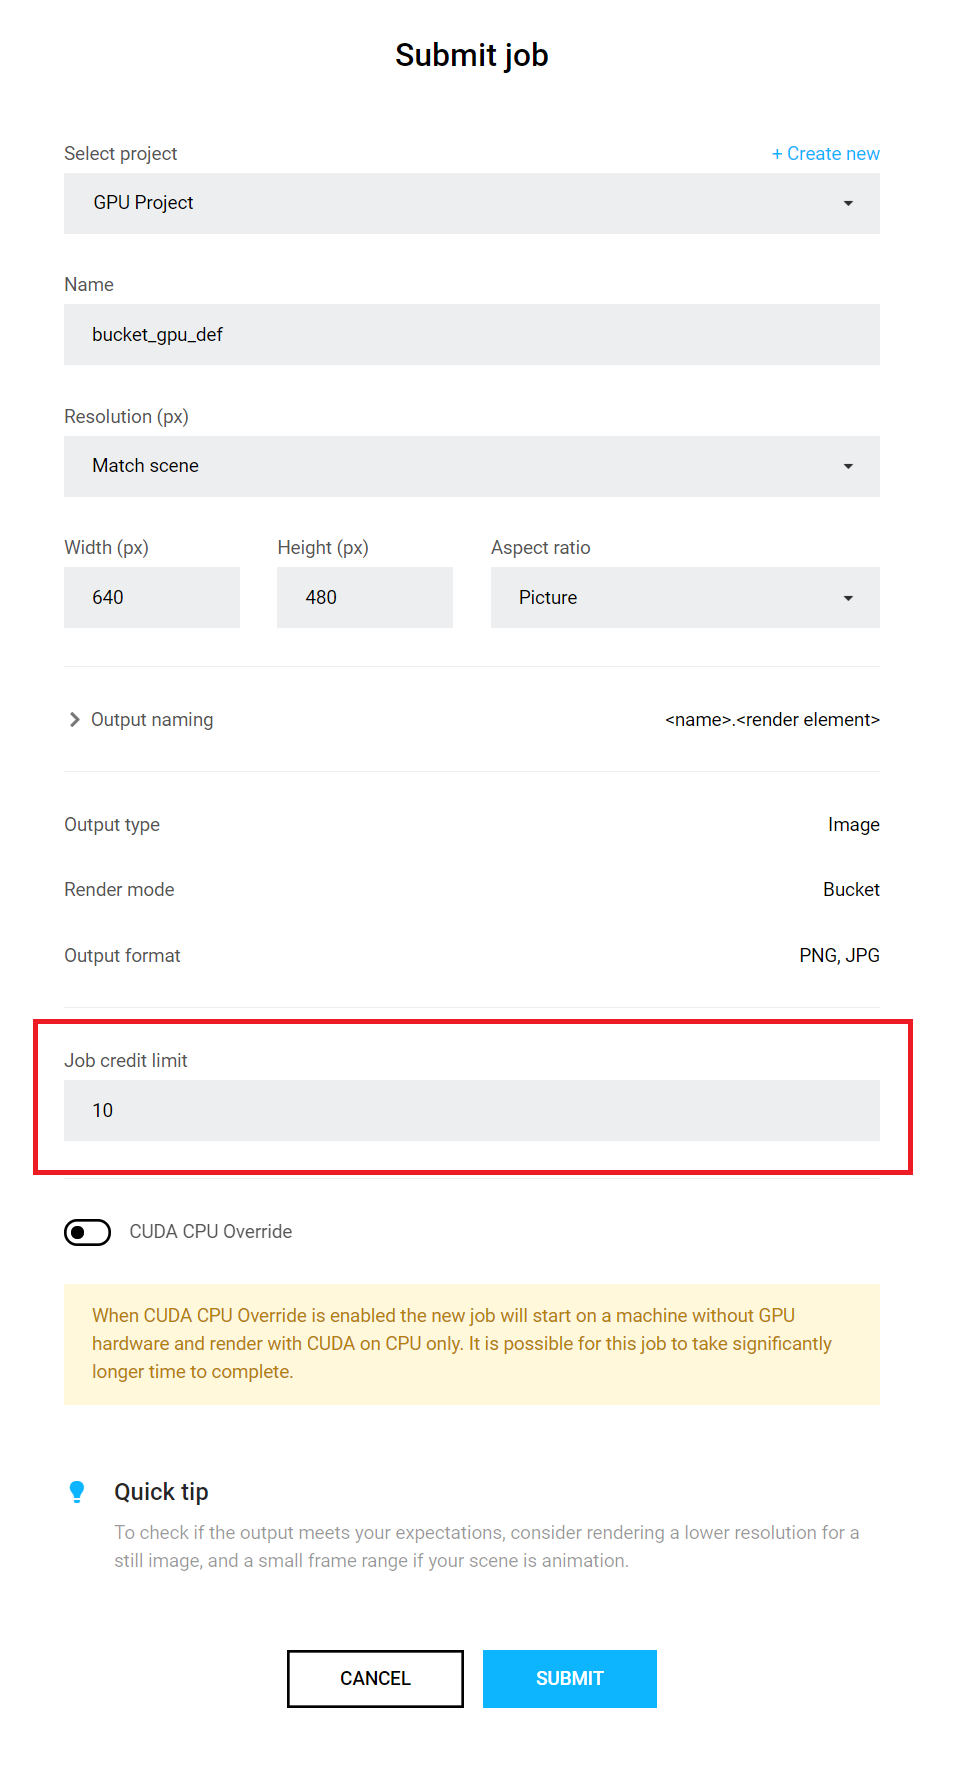Open the Resolution Match scene dropdown
Viewport: 954px width, 1770px height.
point(472,466)
